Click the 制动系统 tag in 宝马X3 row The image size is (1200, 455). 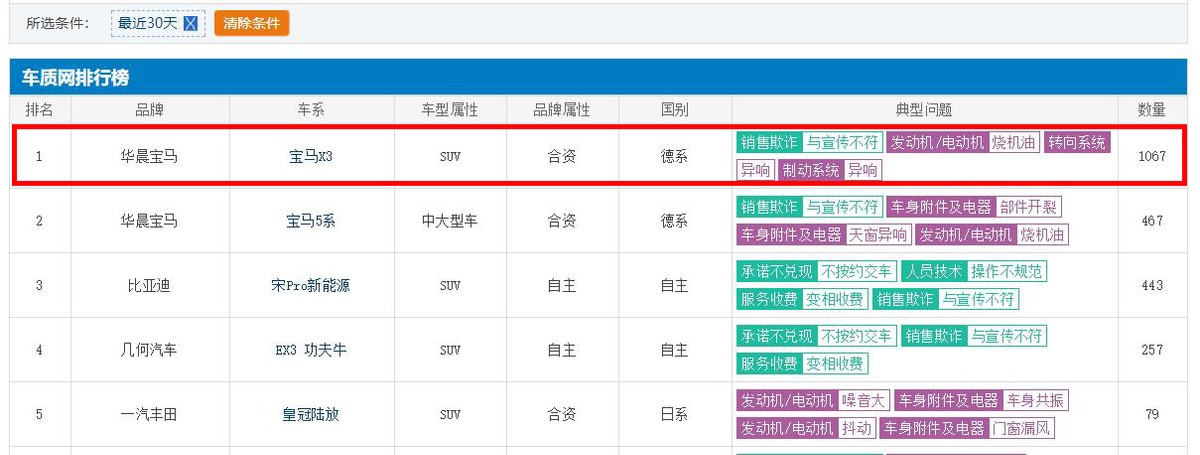(811, 171)
